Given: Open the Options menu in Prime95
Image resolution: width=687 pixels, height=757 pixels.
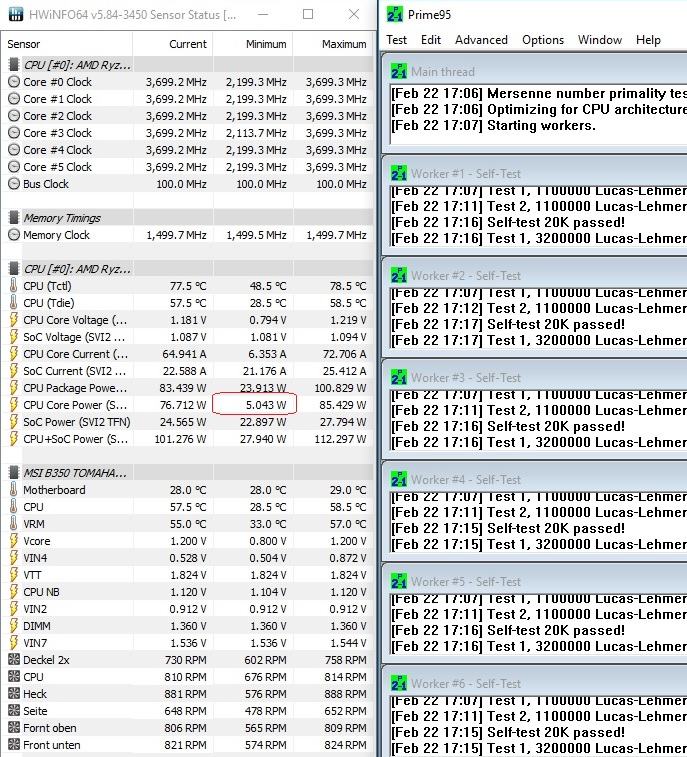Looking at the screenshot, I should point(543,40).
